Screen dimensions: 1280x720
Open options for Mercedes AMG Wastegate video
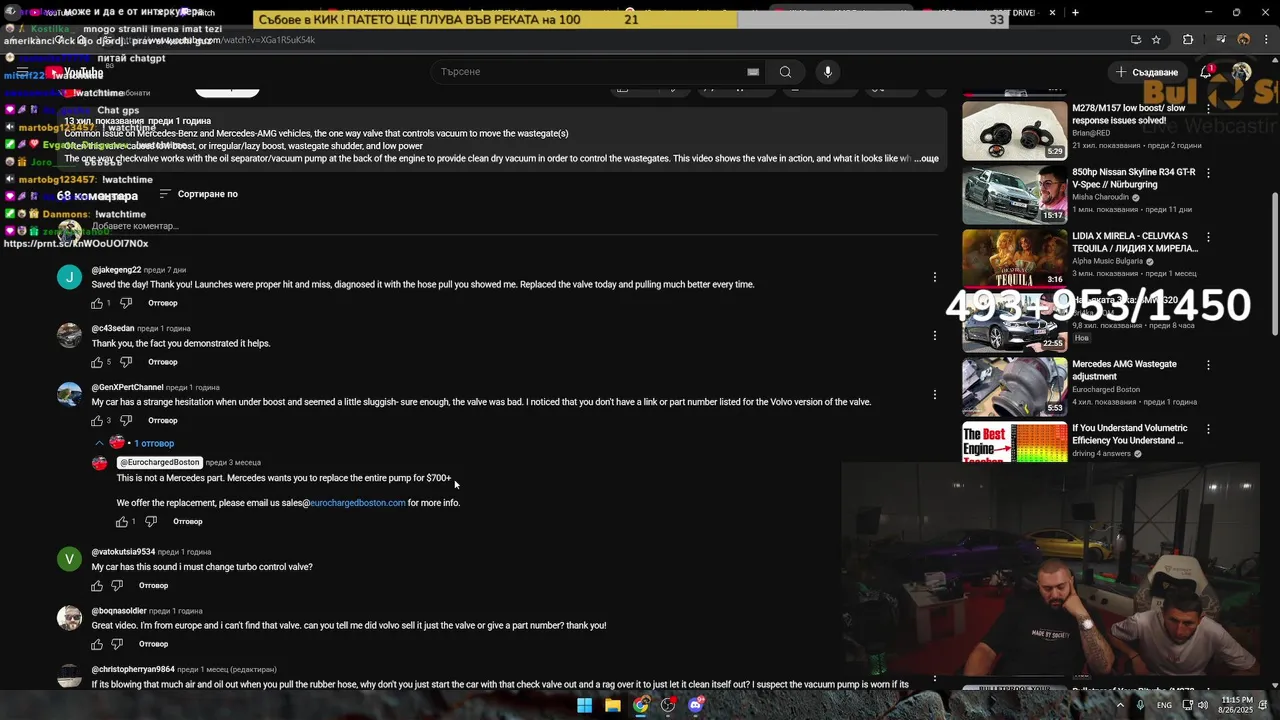1208,365
